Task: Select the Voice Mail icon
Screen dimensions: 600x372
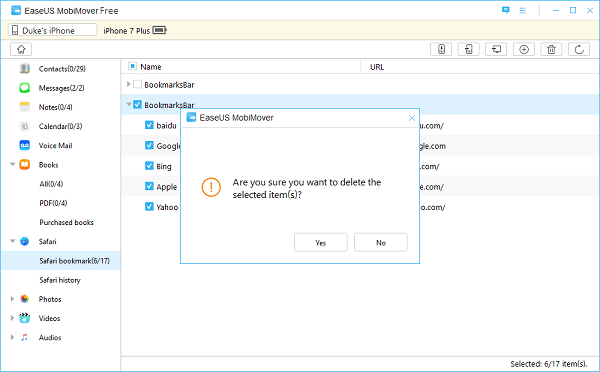Action: (x=24, y=145)
